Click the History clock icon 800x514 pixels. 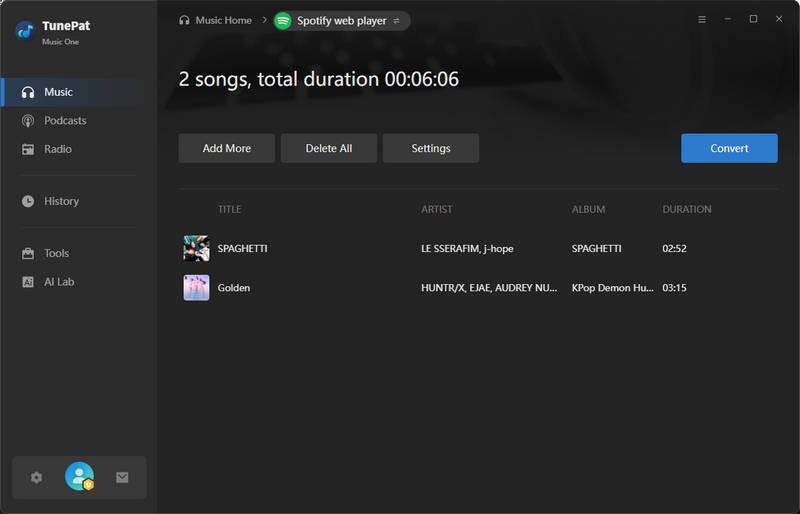click(28, 202)
